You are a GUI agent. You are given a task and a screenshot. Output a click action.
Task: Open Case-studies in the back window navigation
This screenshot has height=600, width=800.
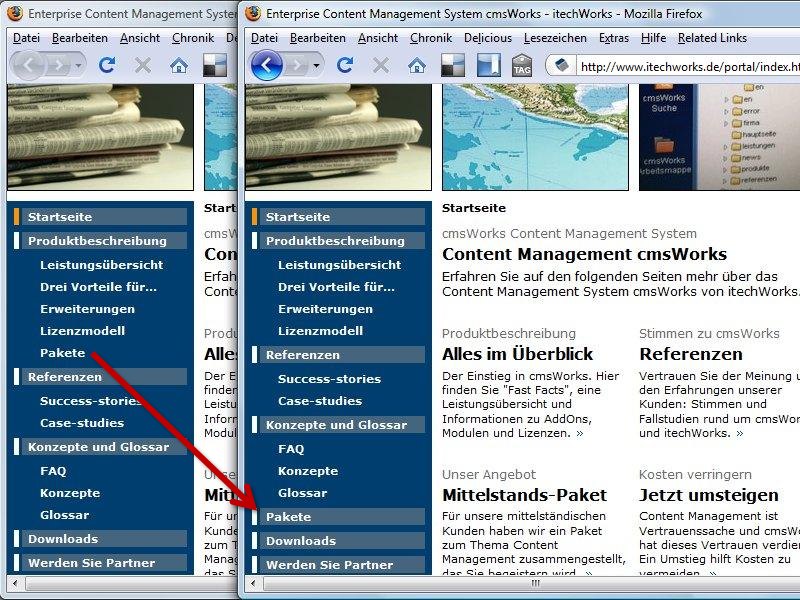[82, 423]
